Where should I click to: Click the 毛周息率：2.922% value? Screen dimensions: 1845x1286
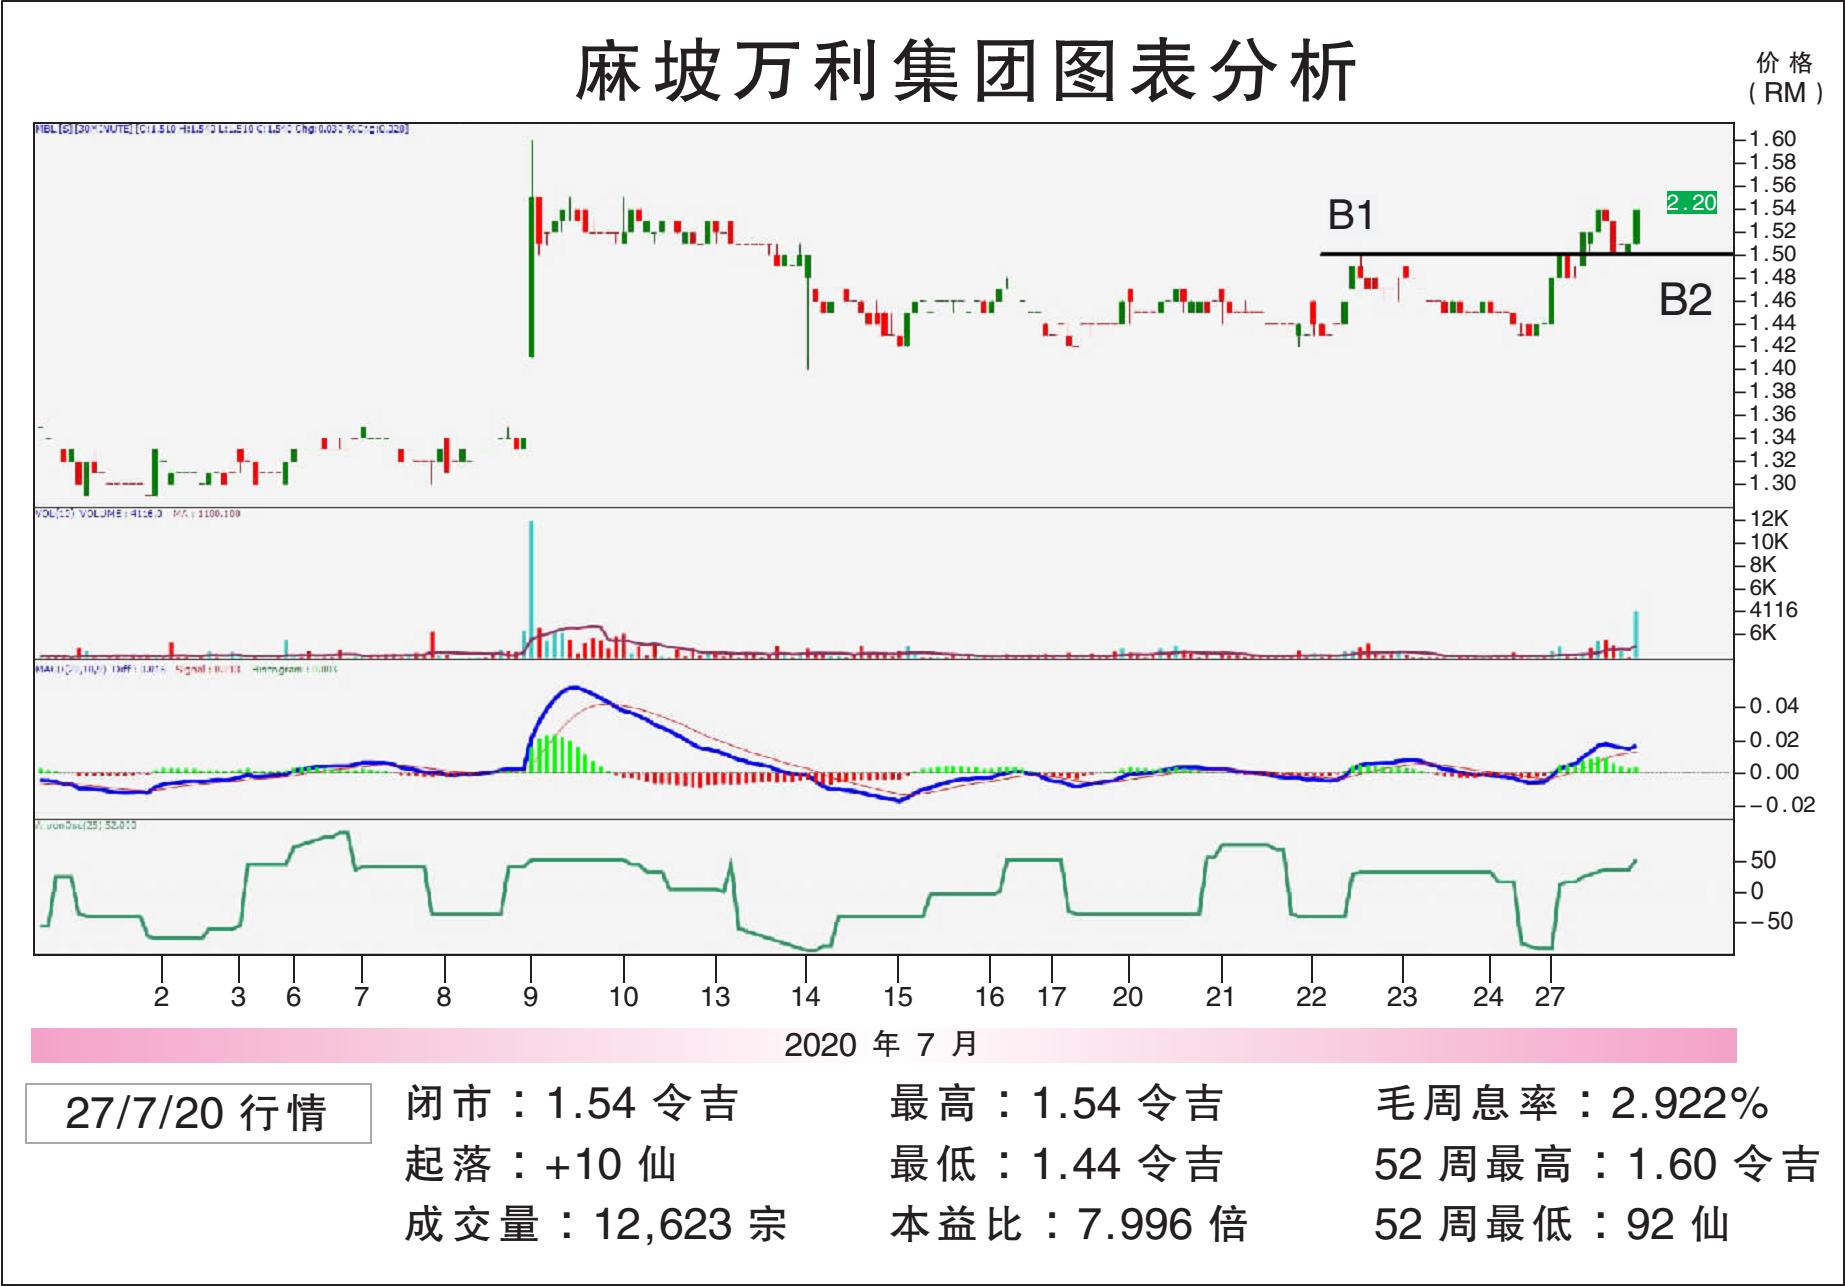1573,1104
